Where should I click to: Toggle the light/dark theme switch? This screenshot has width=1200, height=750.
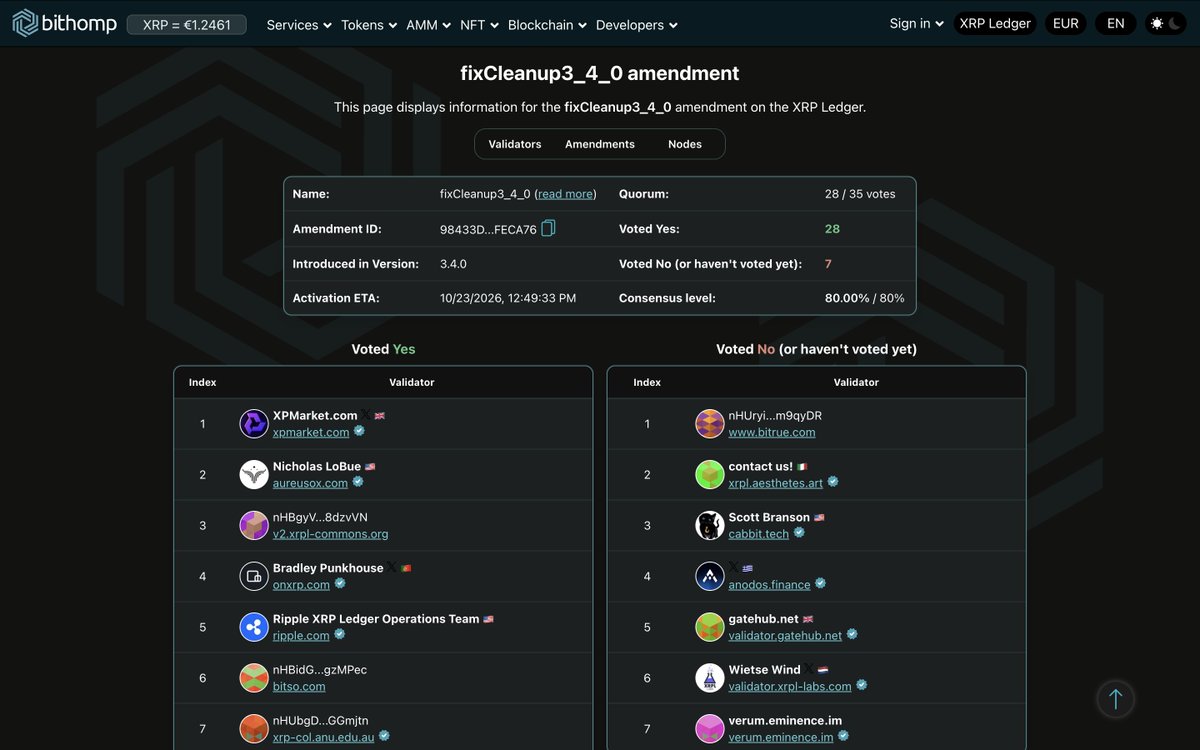point(1166,24)
